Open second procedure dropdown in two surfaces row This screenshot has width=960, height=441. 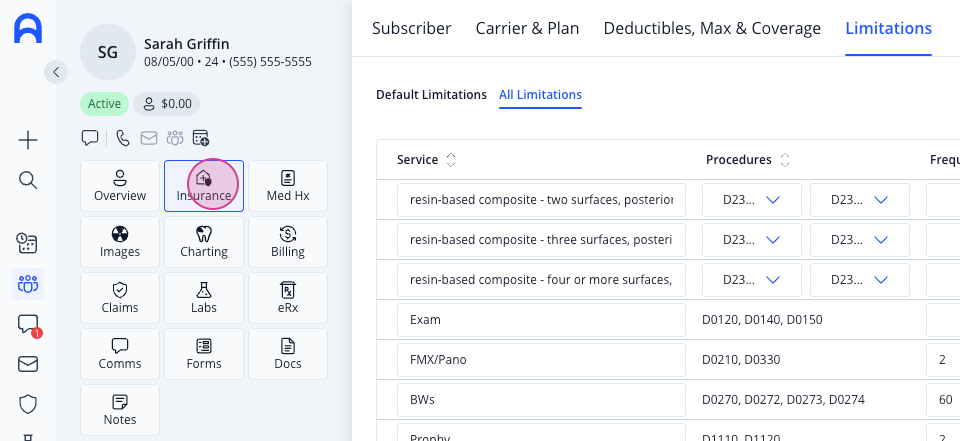tap(860, 200)
